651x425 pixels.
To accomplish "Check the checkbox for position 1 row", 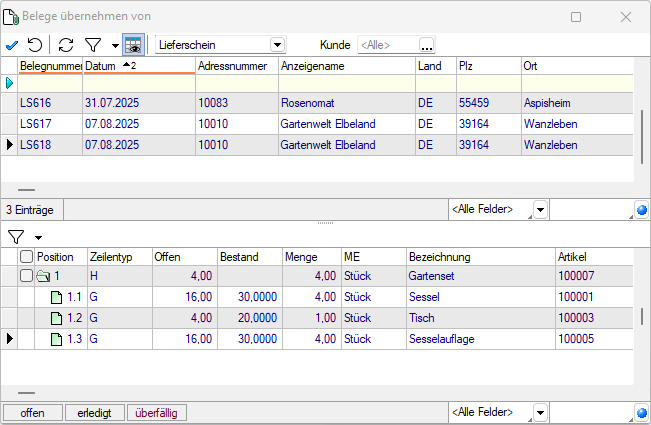I will 26,275.
